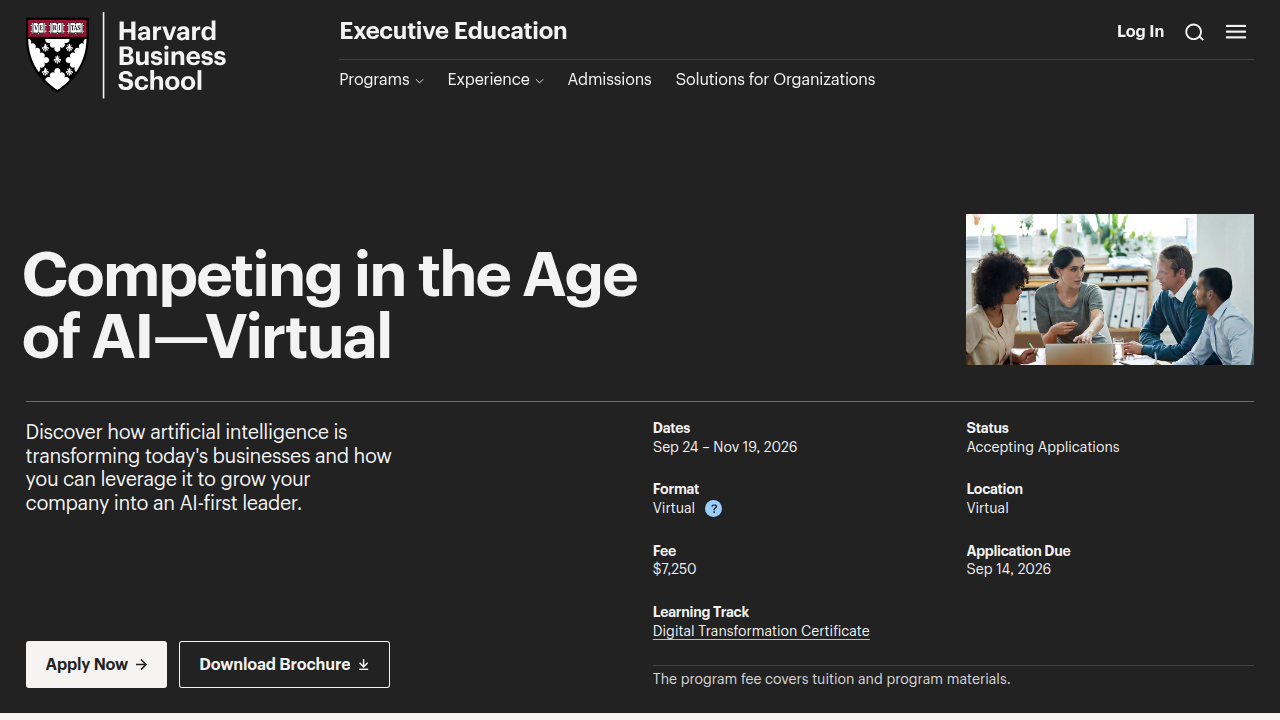
Task: Click the Harvard Business School wordmark text
Action: tap(172, 56)
